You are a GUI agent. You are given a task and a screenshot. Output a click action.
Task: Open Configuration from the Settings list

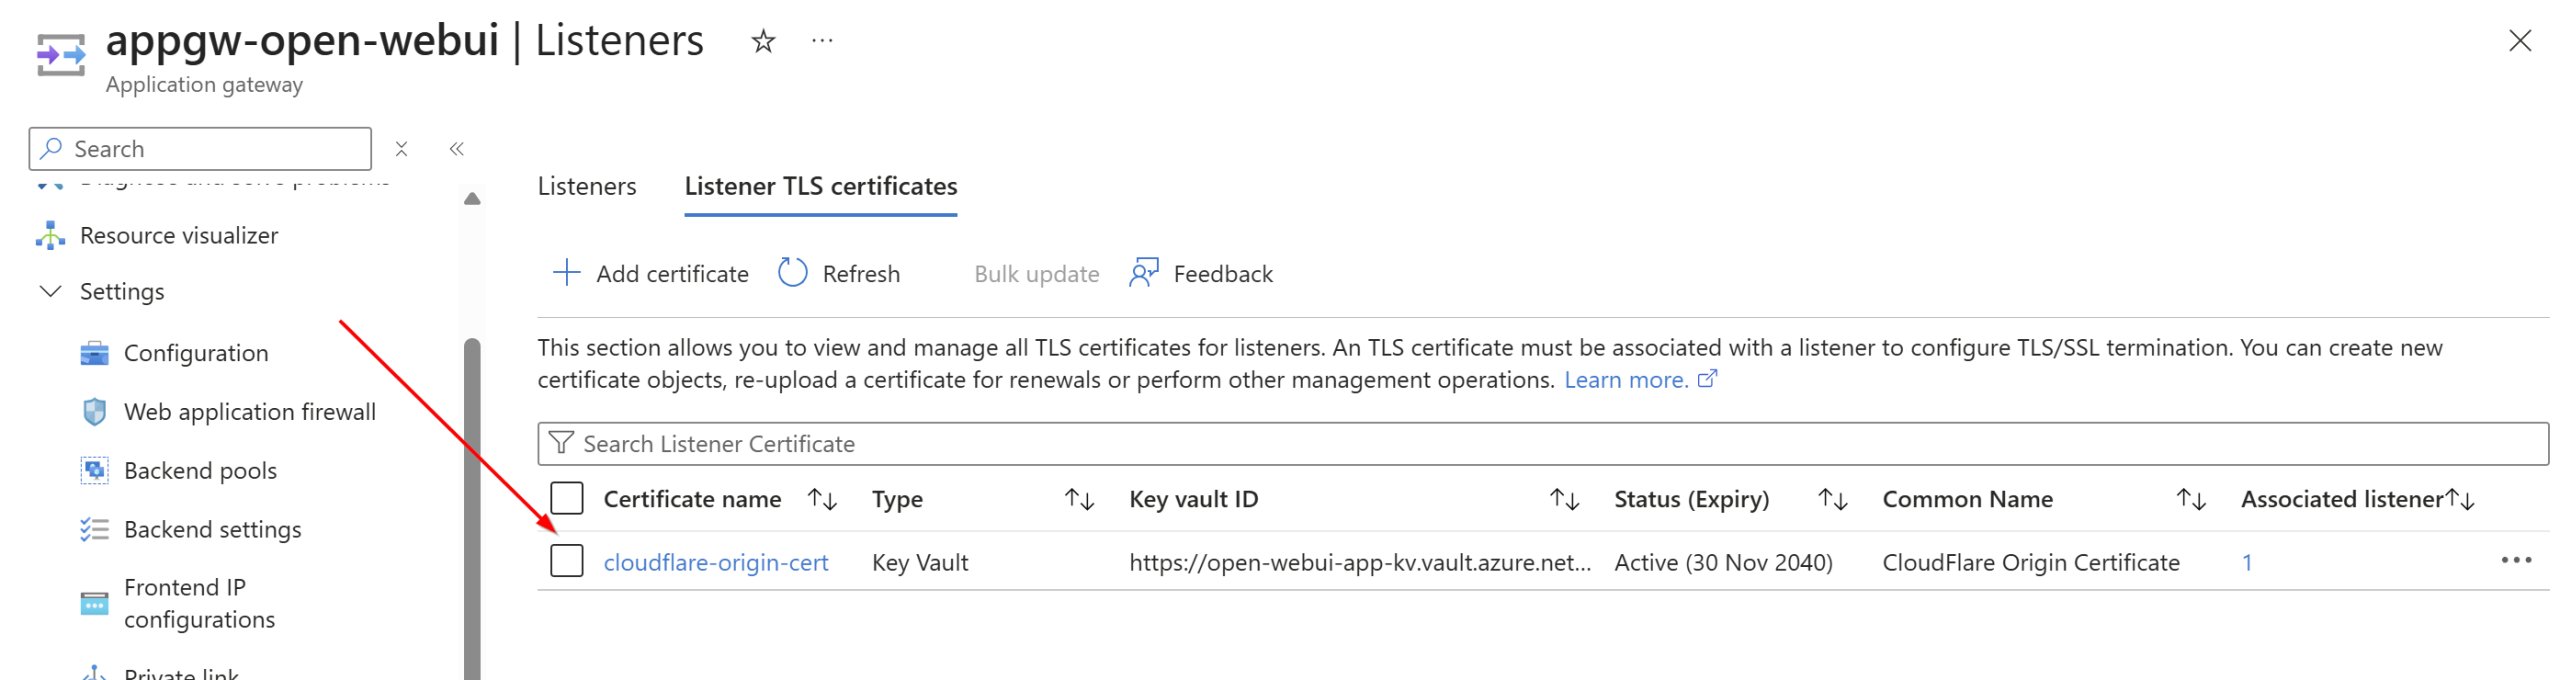click(195, 352)
